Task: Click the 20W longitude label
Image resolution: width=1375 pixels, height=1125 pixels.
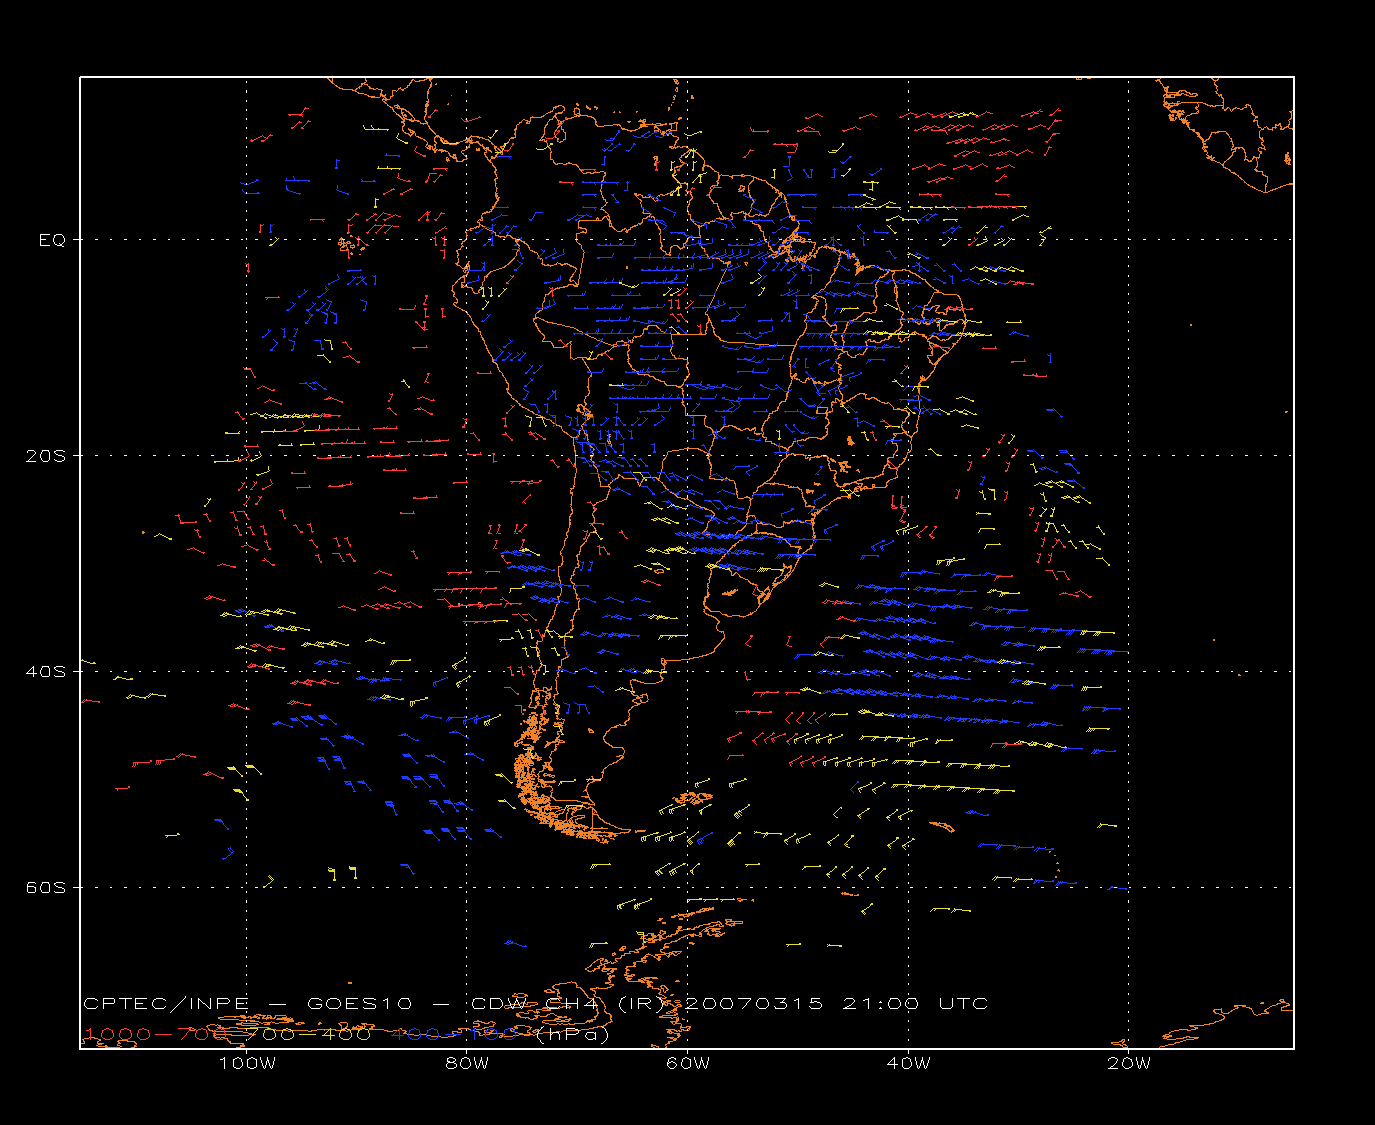Action: pos(1129,1064)
